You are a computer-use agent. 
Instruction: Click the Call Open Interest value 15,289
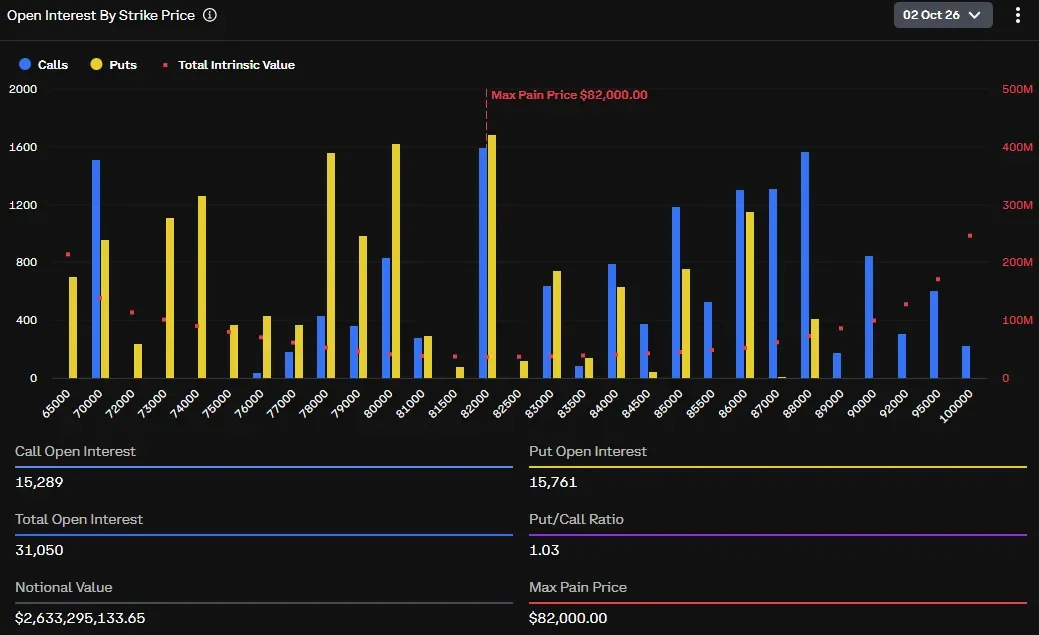point(39,482)
